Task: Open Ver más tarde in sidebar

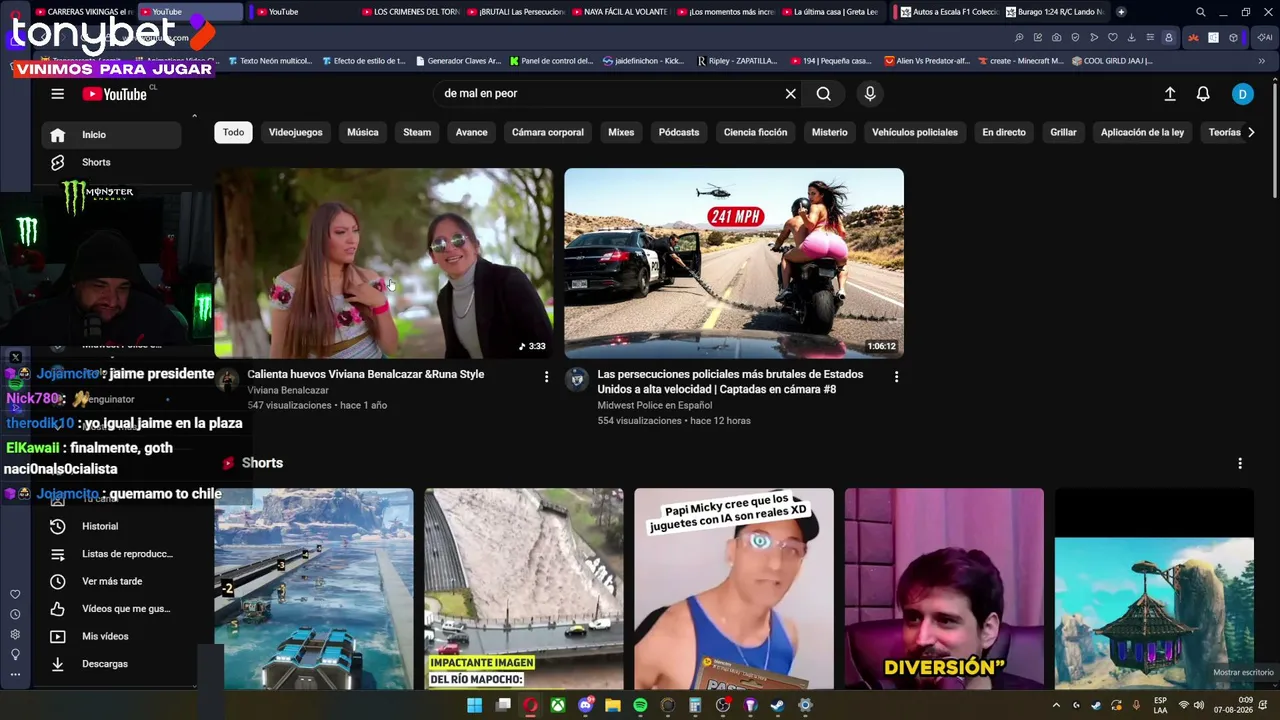Action: click(x=112, y=581)
